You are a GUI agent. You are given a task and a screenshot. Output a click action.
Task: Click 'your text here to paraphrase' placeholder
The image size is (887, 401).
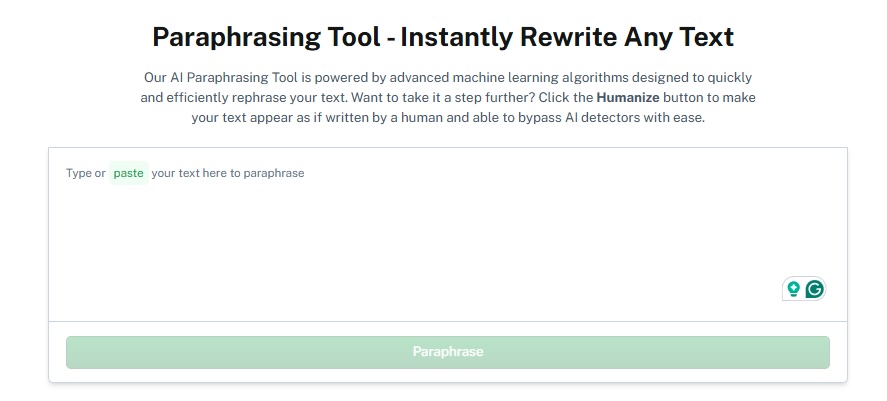228,173
